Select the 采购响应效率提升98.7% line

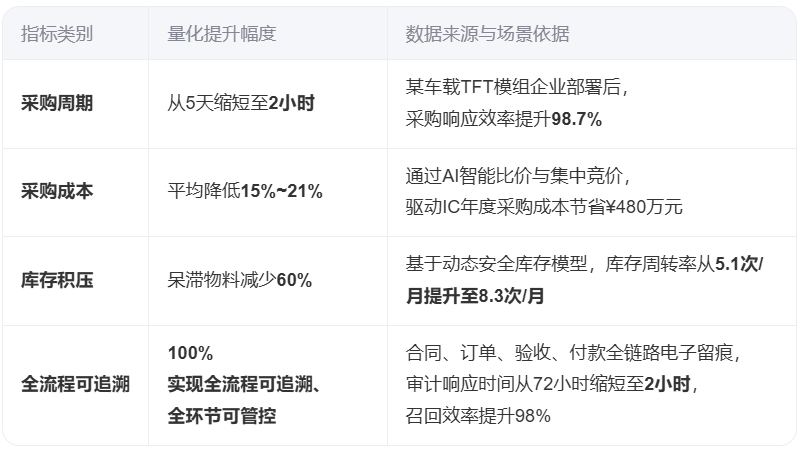[503, 119]
